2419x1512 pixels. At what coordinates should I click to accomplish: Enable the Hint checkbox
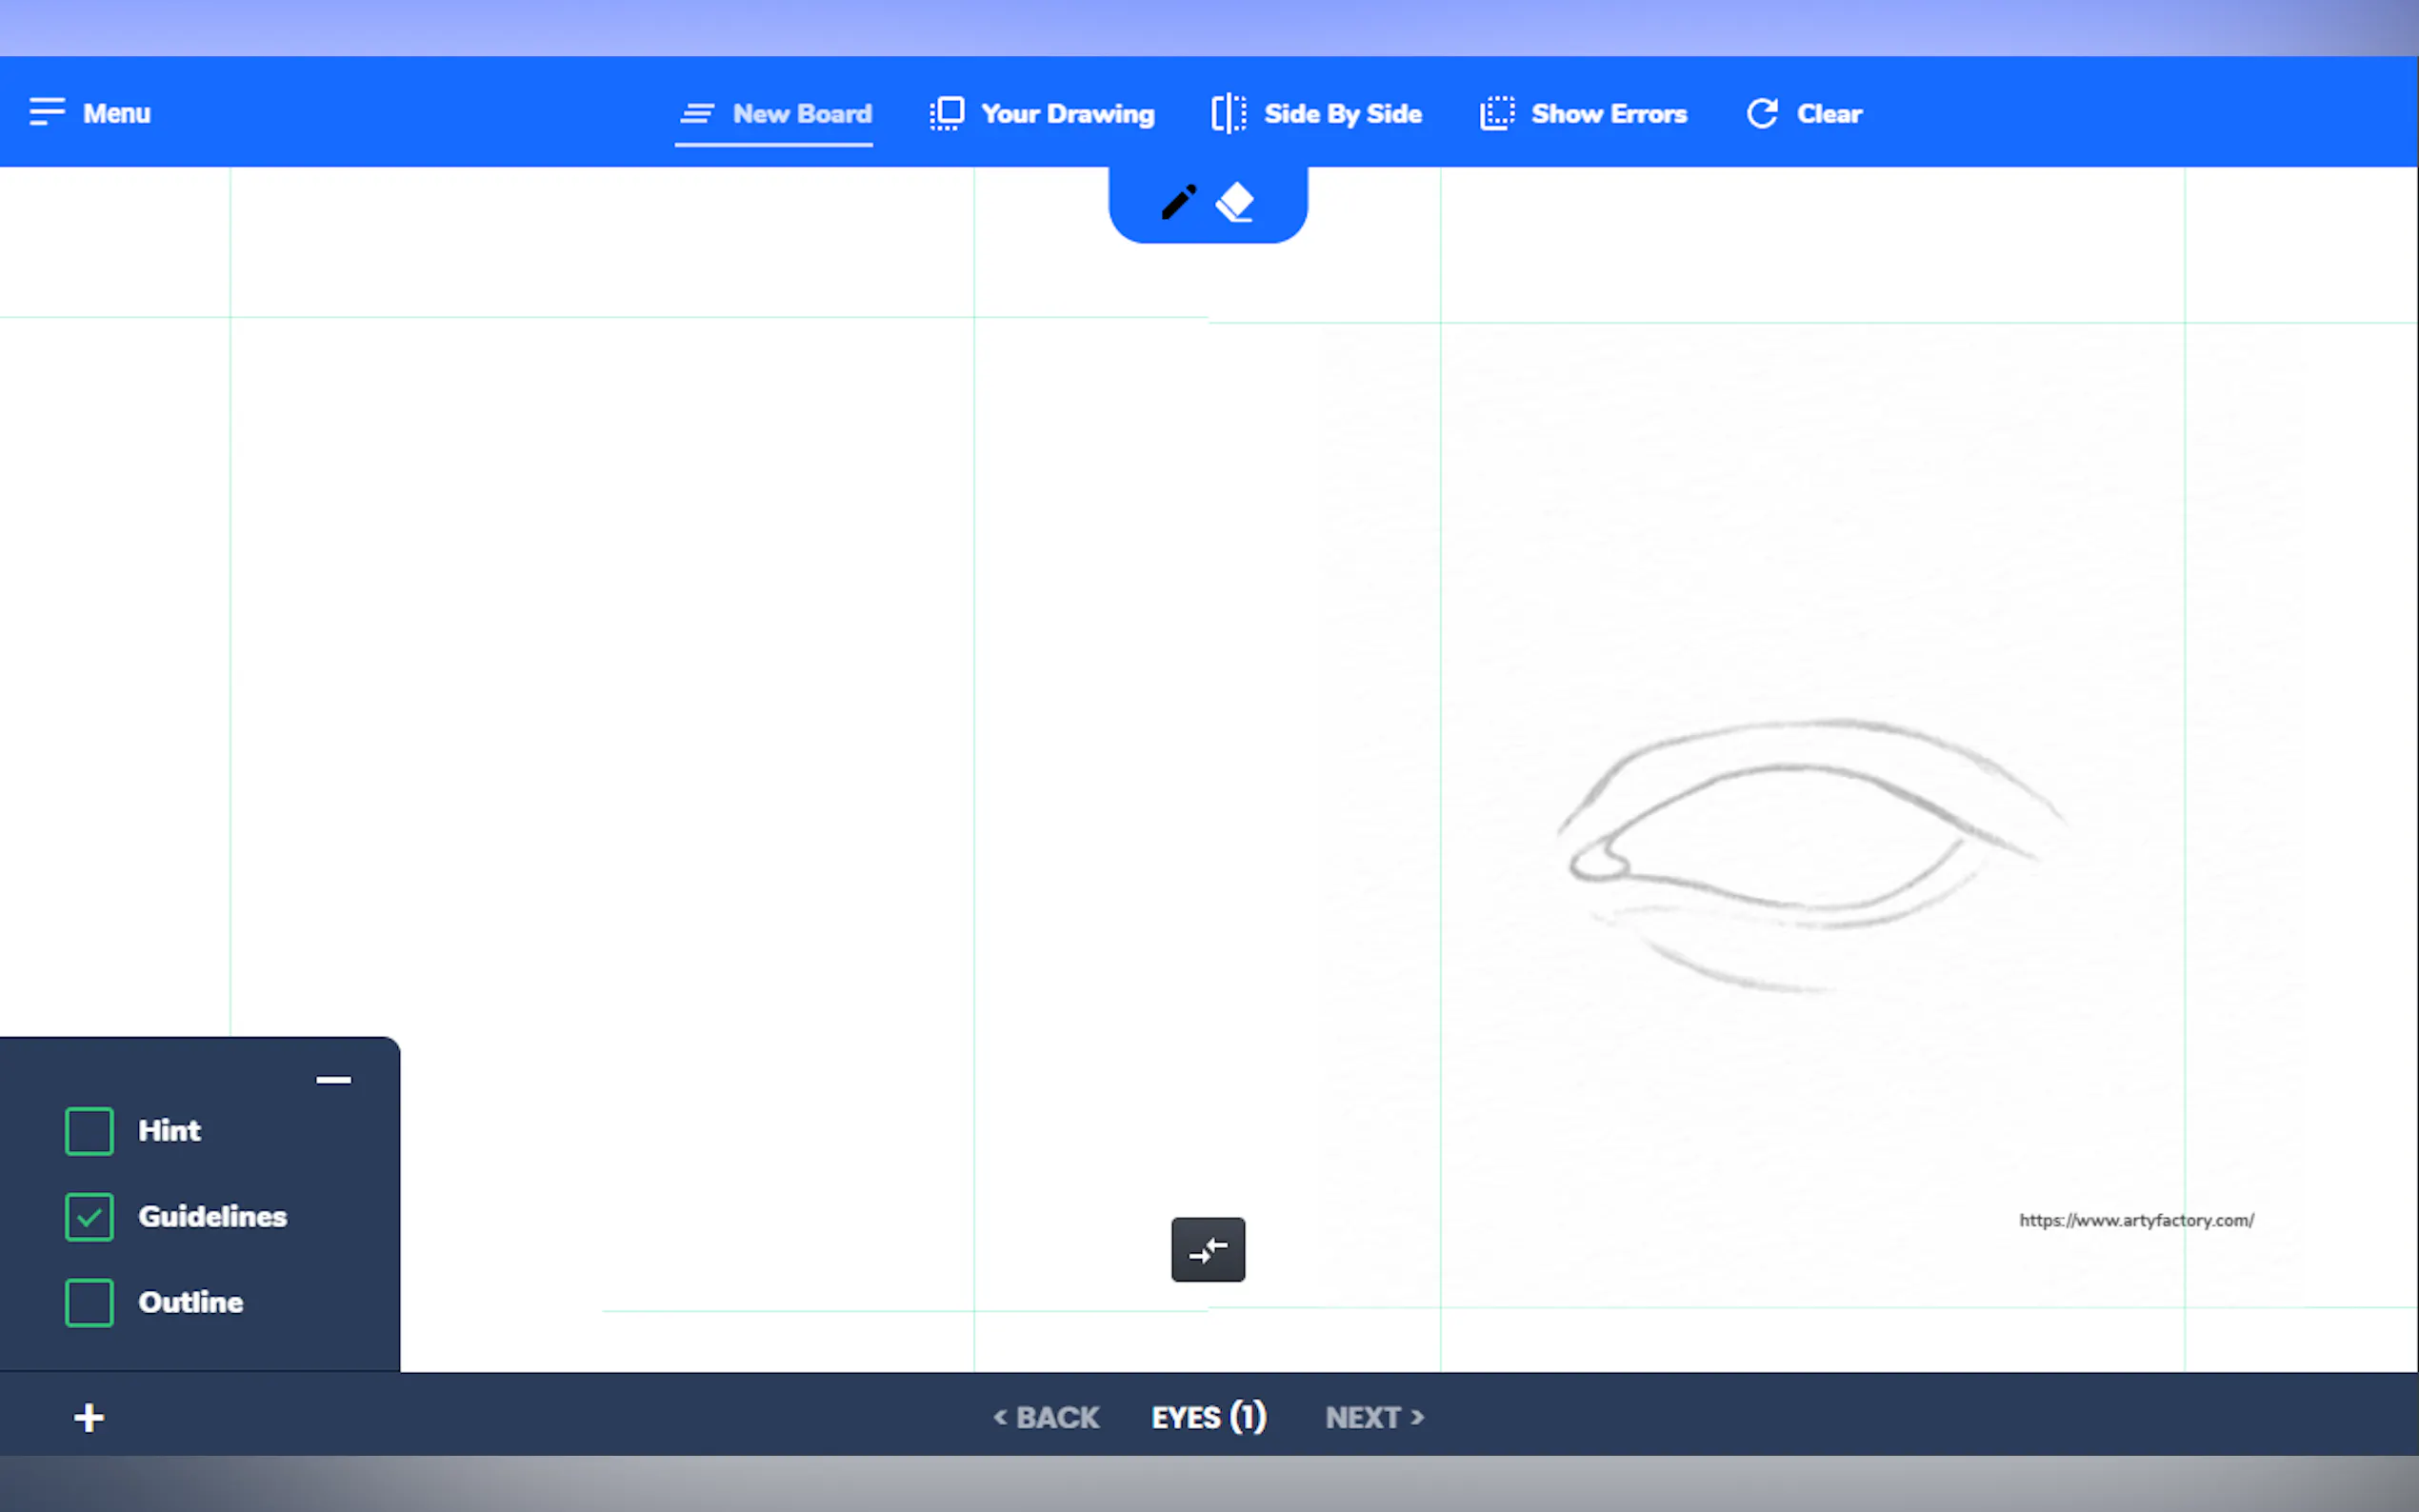pyautogui.click(x=89, y=1131)
